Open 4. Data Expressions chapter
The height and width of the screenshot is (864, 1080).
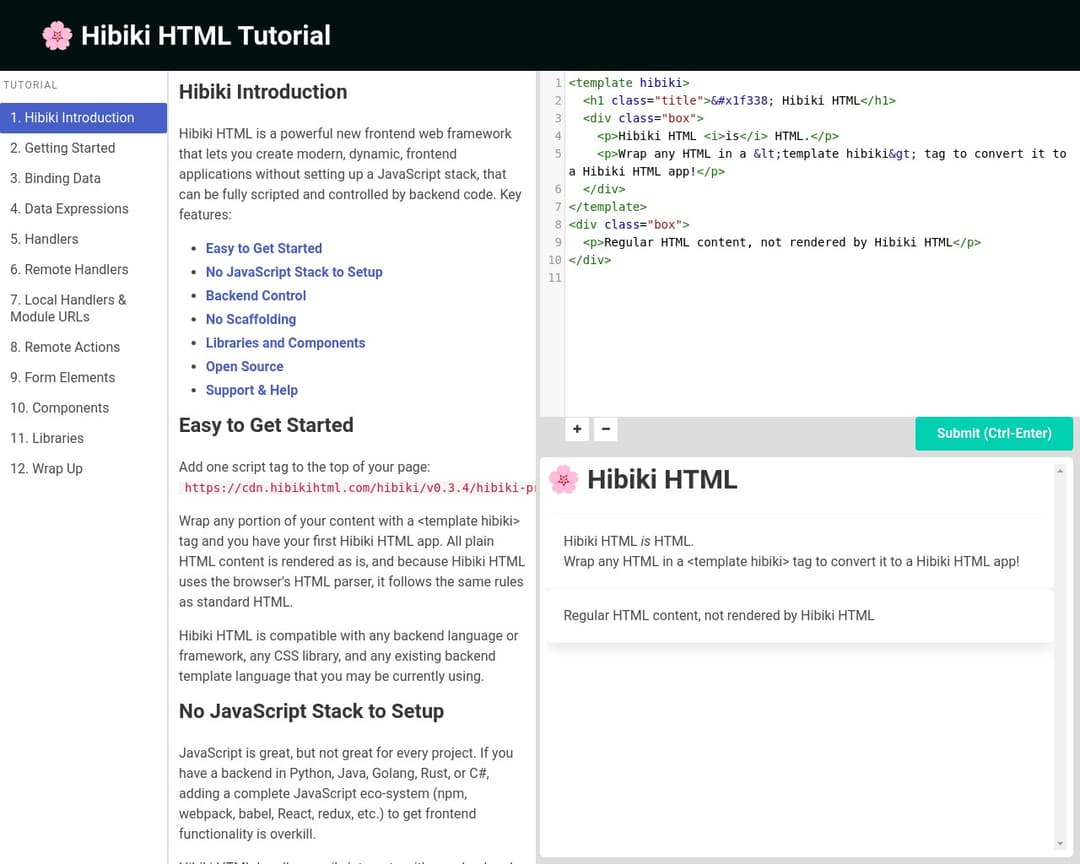(x=83, y=209)
